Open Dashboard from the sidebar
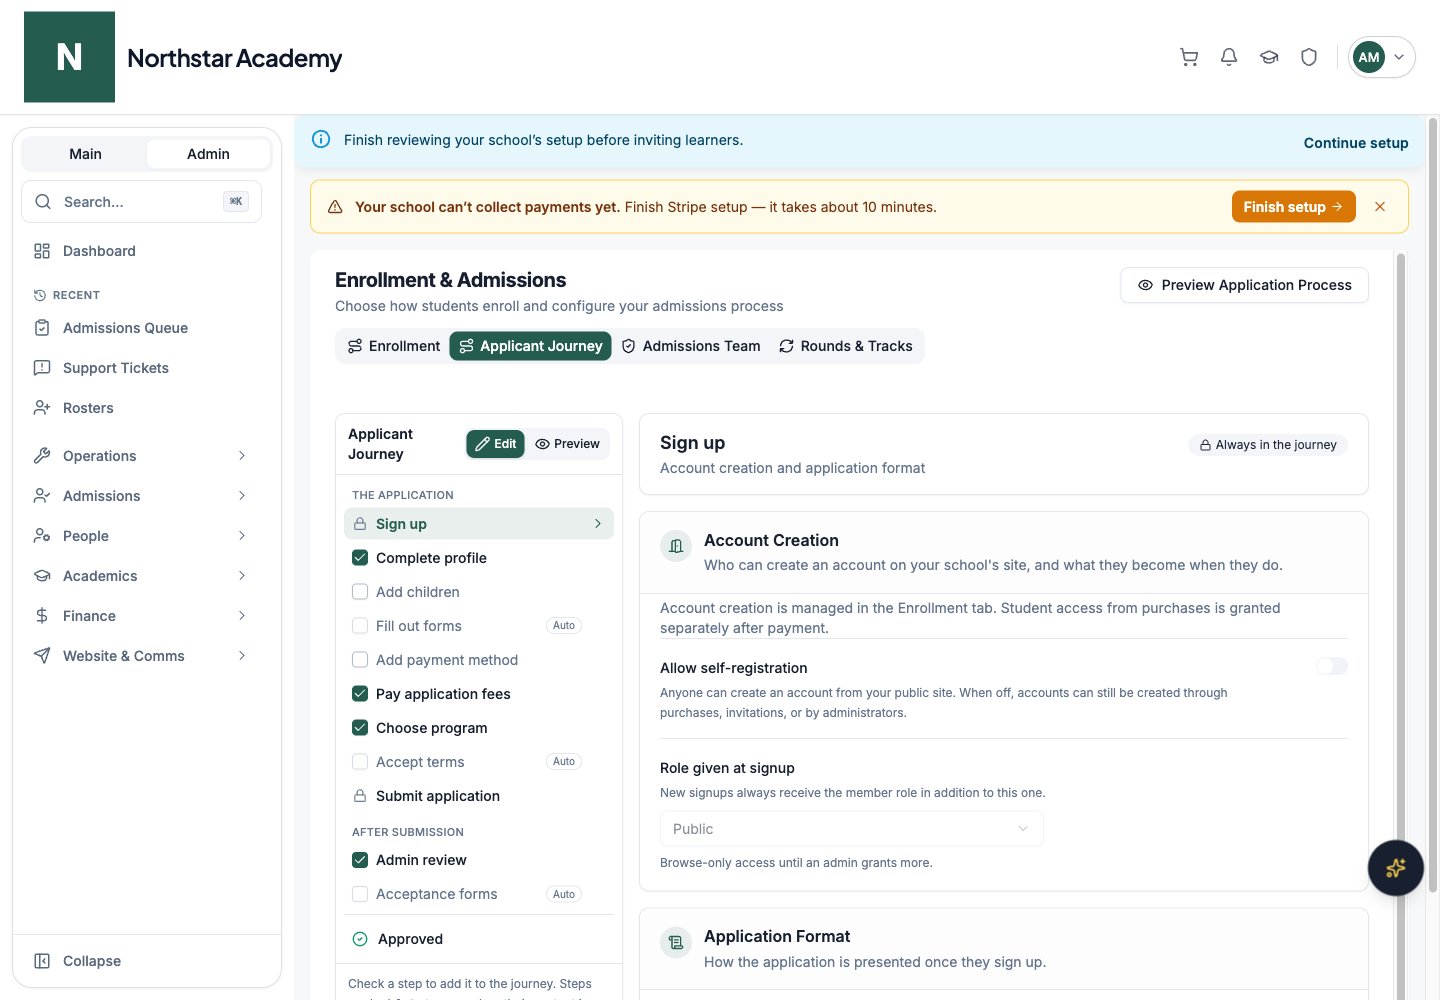 pyautogui.click(x=141, y=251)
